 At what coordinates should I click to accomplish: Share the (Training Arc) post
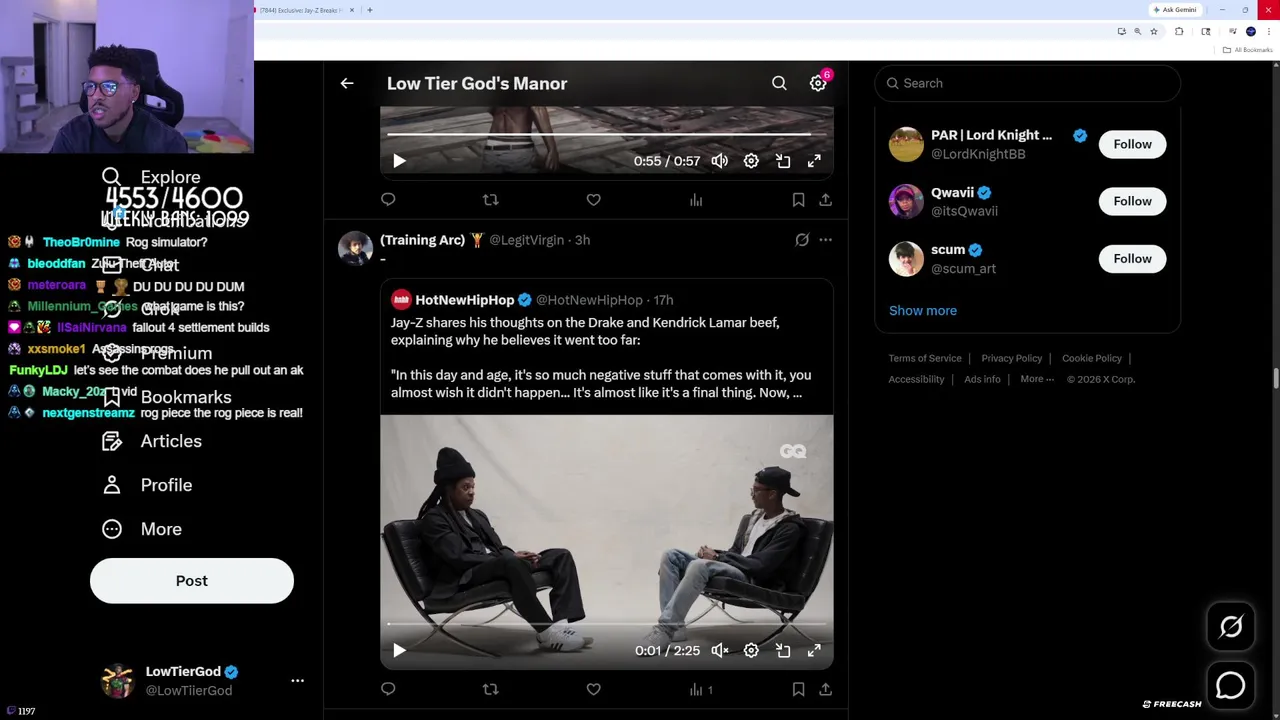pos(825,689)
